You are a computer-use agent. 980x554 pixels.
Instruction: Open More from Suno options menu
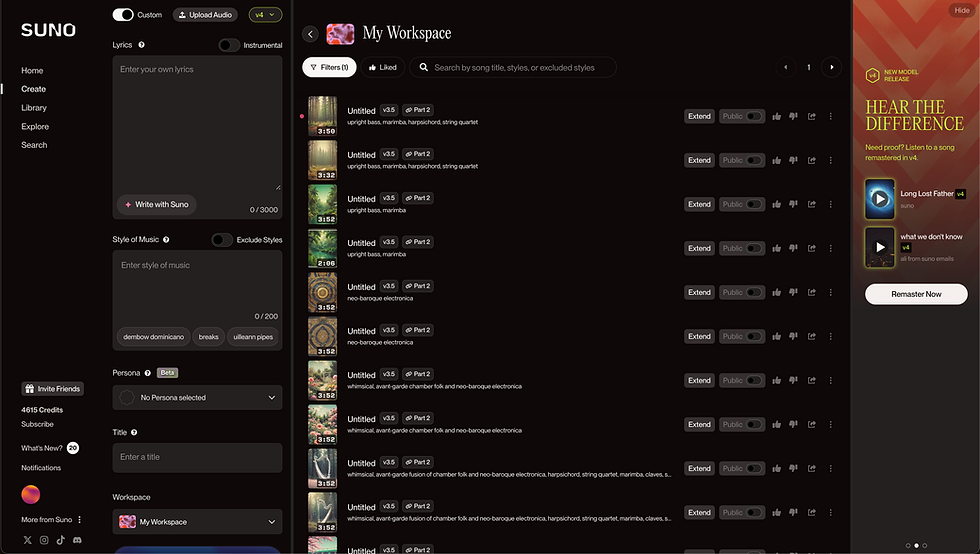click(79, 520)
